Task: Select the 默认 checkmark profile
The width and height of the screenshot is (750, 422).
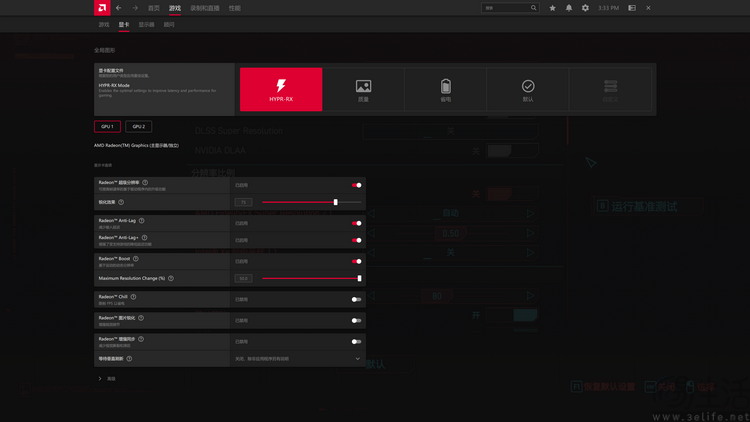Action: (528, 89)
